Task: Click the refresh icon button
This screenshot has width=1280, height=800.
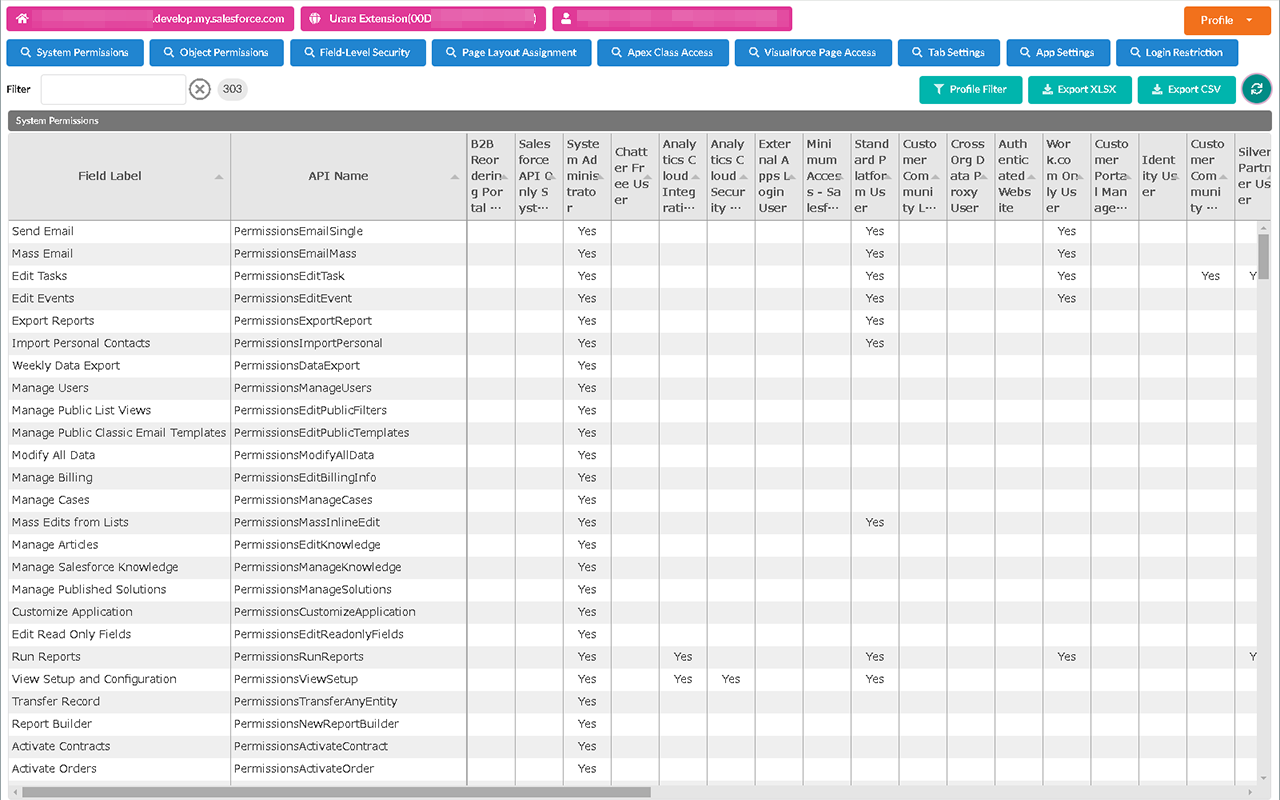Action: click(1256, 89)
